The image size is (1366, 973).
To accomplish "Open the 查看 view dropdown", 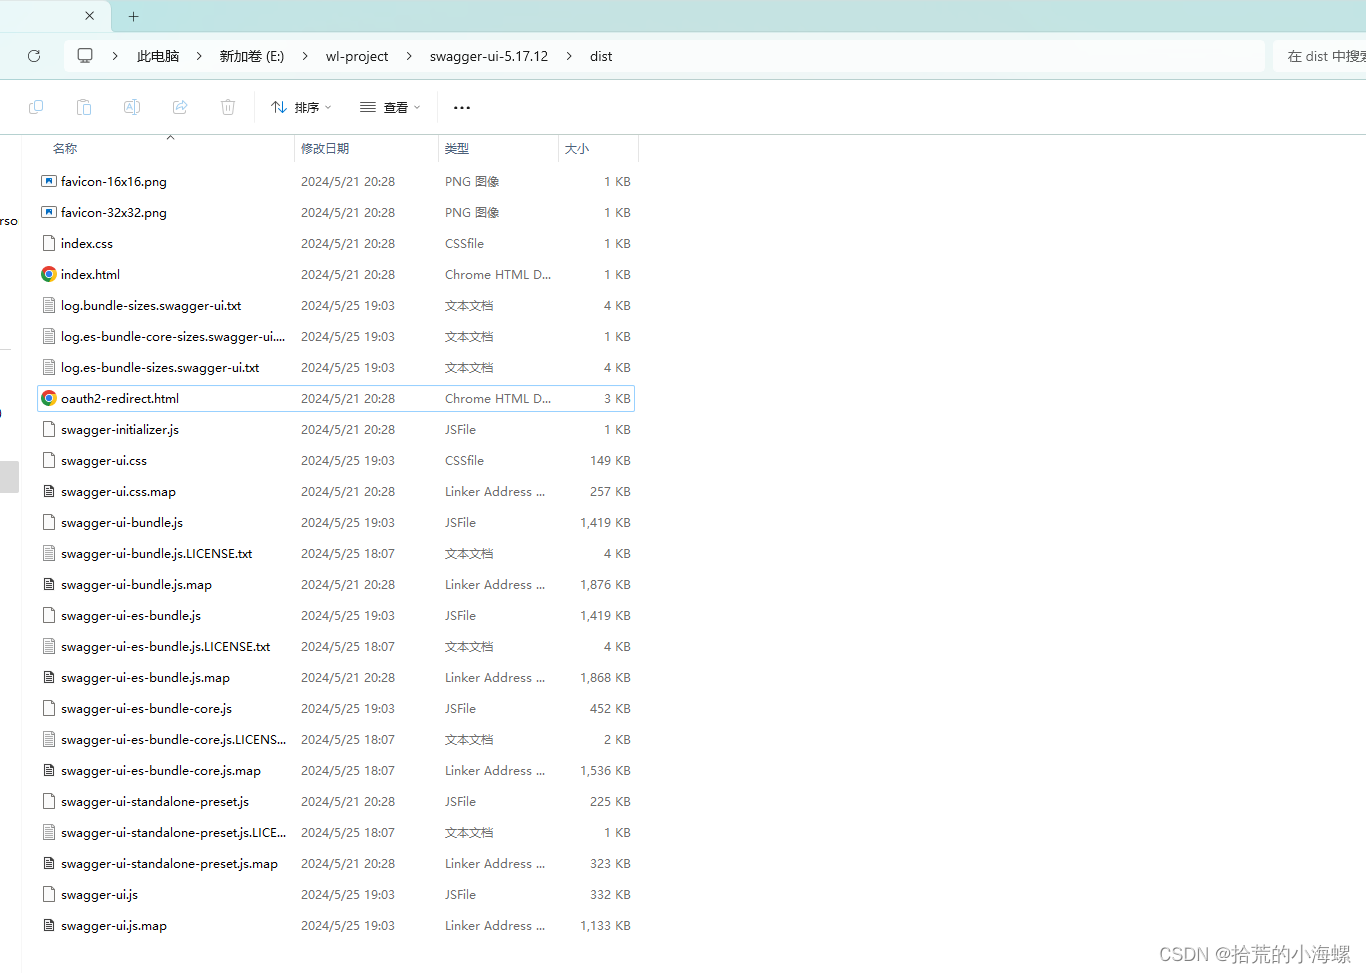I will pos(390,107).
